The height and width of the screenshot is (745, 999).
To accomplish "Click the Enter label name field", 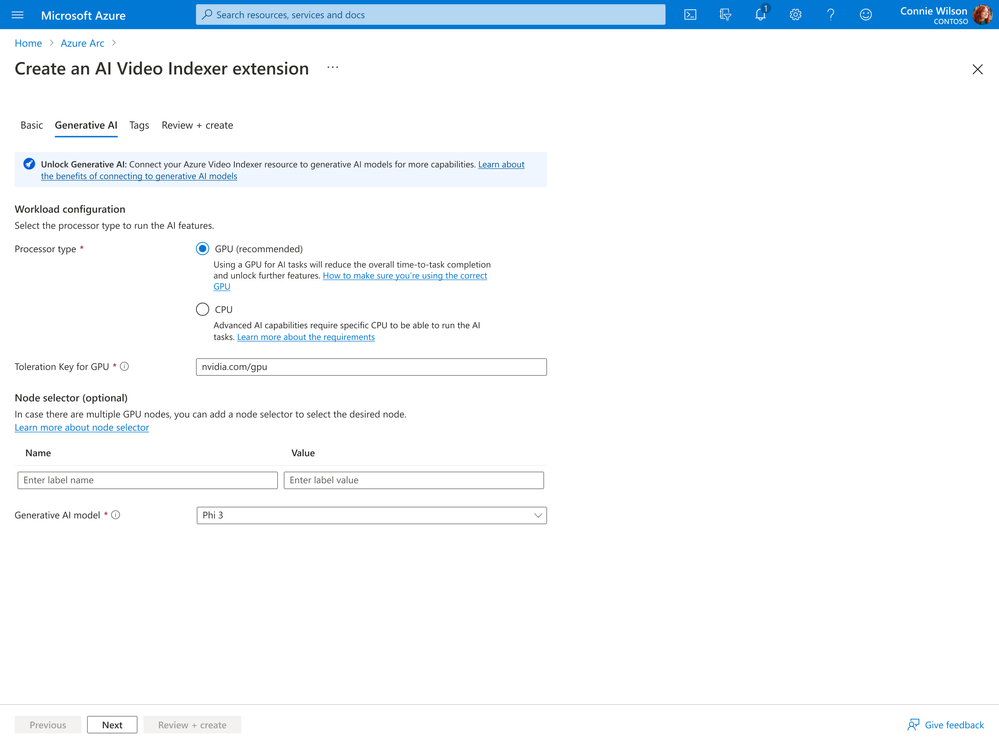I will pyautogui.click(x=148, y=480).
